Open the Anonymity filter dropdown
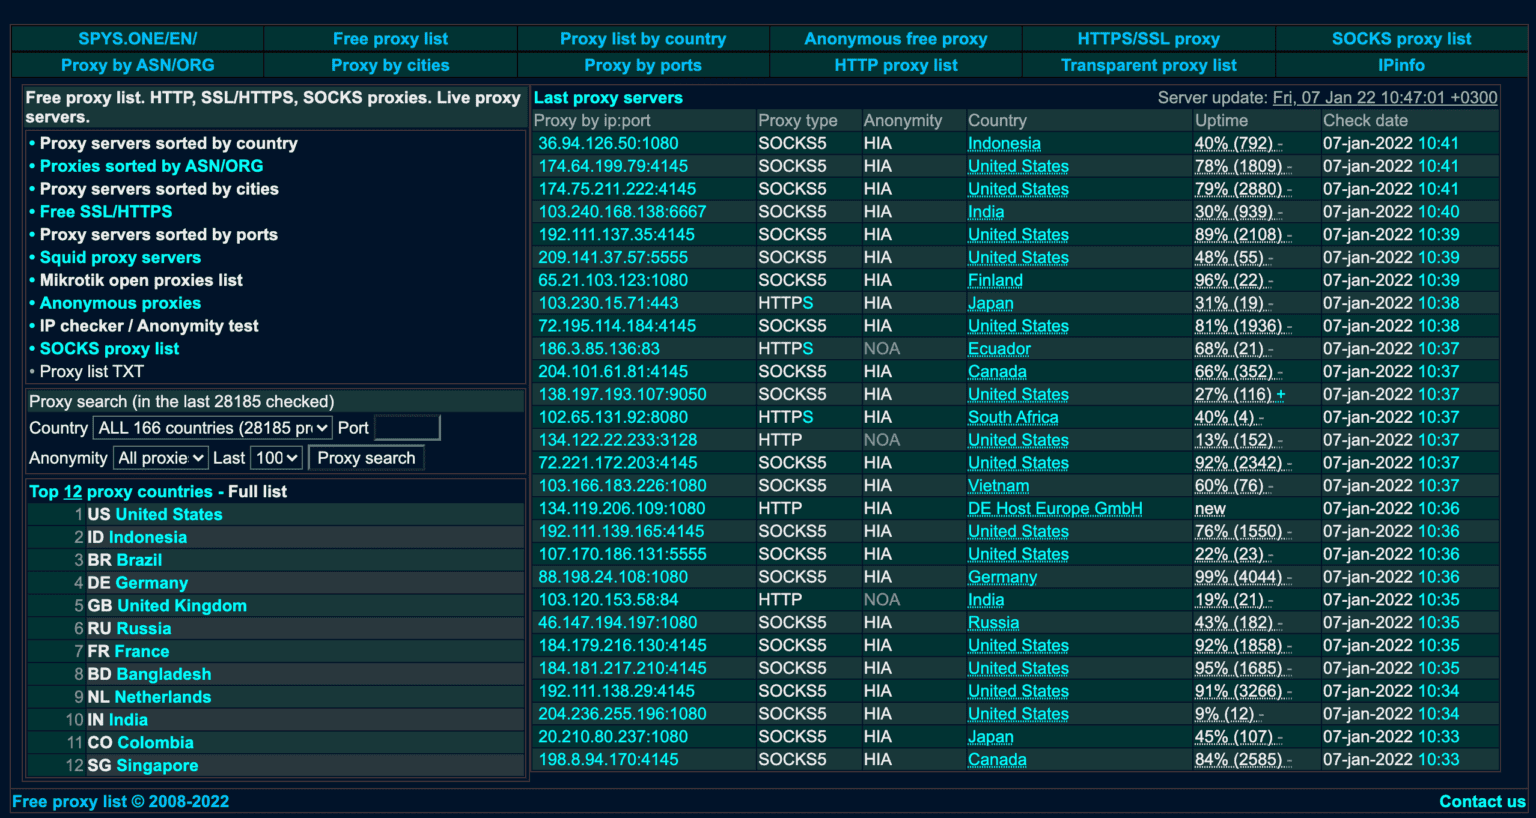Image resolution: width=1536 pixels, height=818 pixels. point(160,457)
